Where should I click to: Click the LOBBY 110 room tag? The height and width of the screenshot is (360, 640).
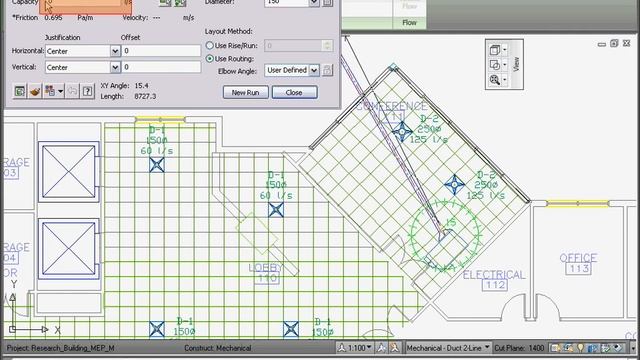266,273
